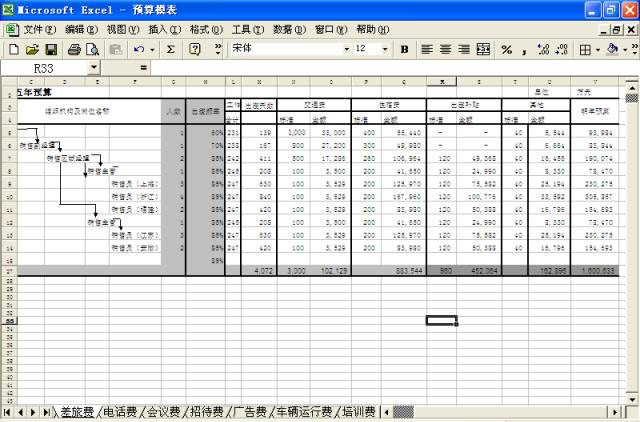Open Print Preview from the toolbar

pyautogui.click(x=92, y=49)
